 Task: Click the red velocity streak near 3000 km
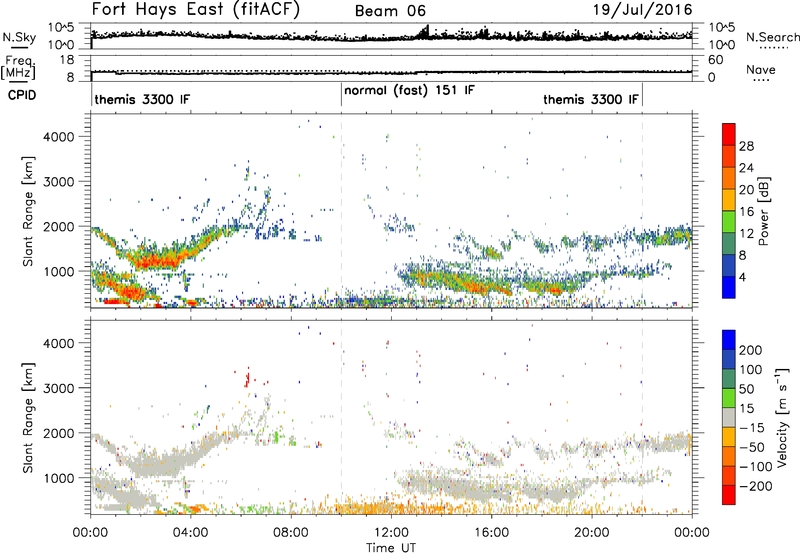tap(247, 379)
